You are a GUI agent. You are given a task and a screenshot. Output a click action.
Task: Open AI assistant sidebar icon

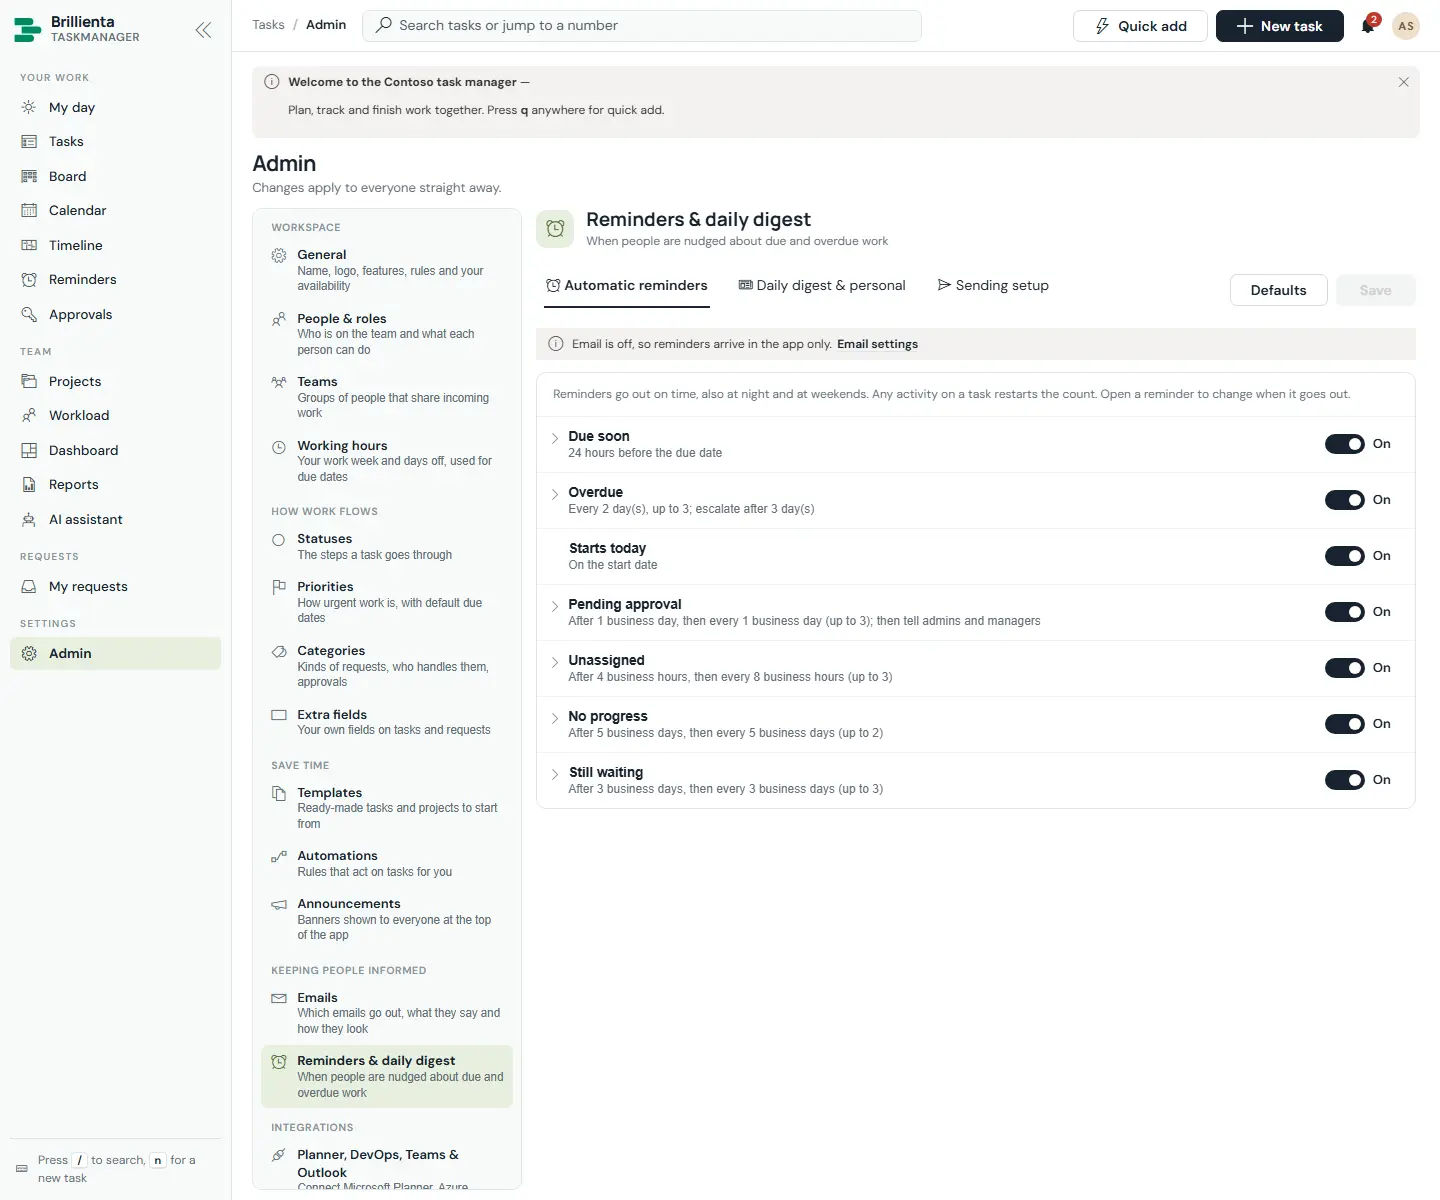[29, 519]
